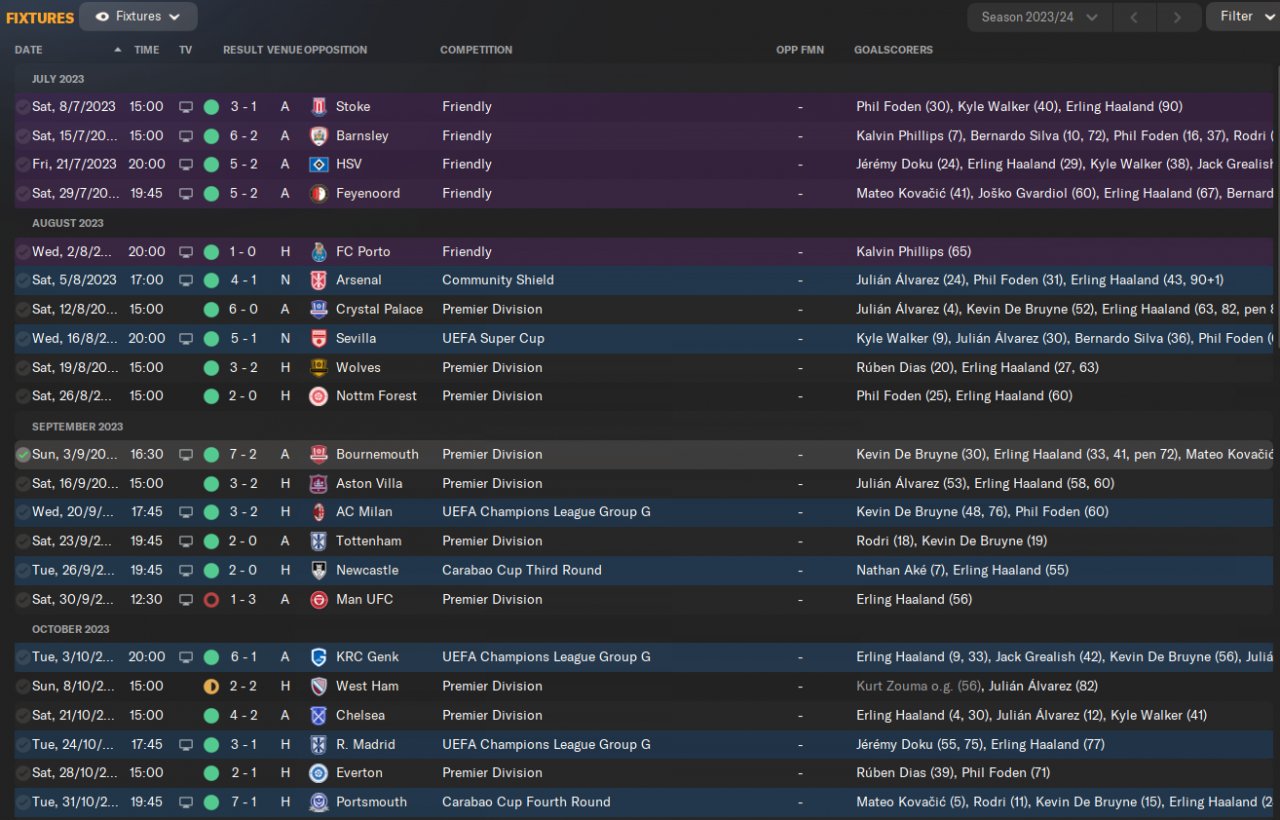Expand the Filter dropdown
The height and width of the screenshot is (820, 1280).
[x=1242, y=17]
